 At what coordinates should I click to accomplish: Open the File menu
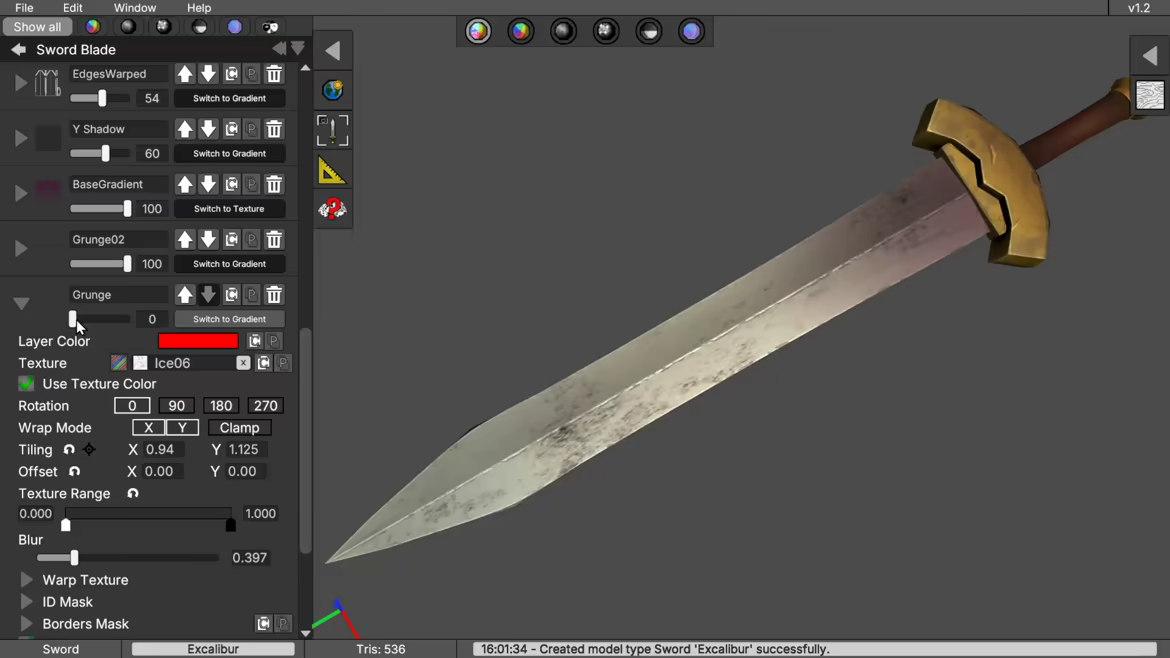[x=24, y=7]
